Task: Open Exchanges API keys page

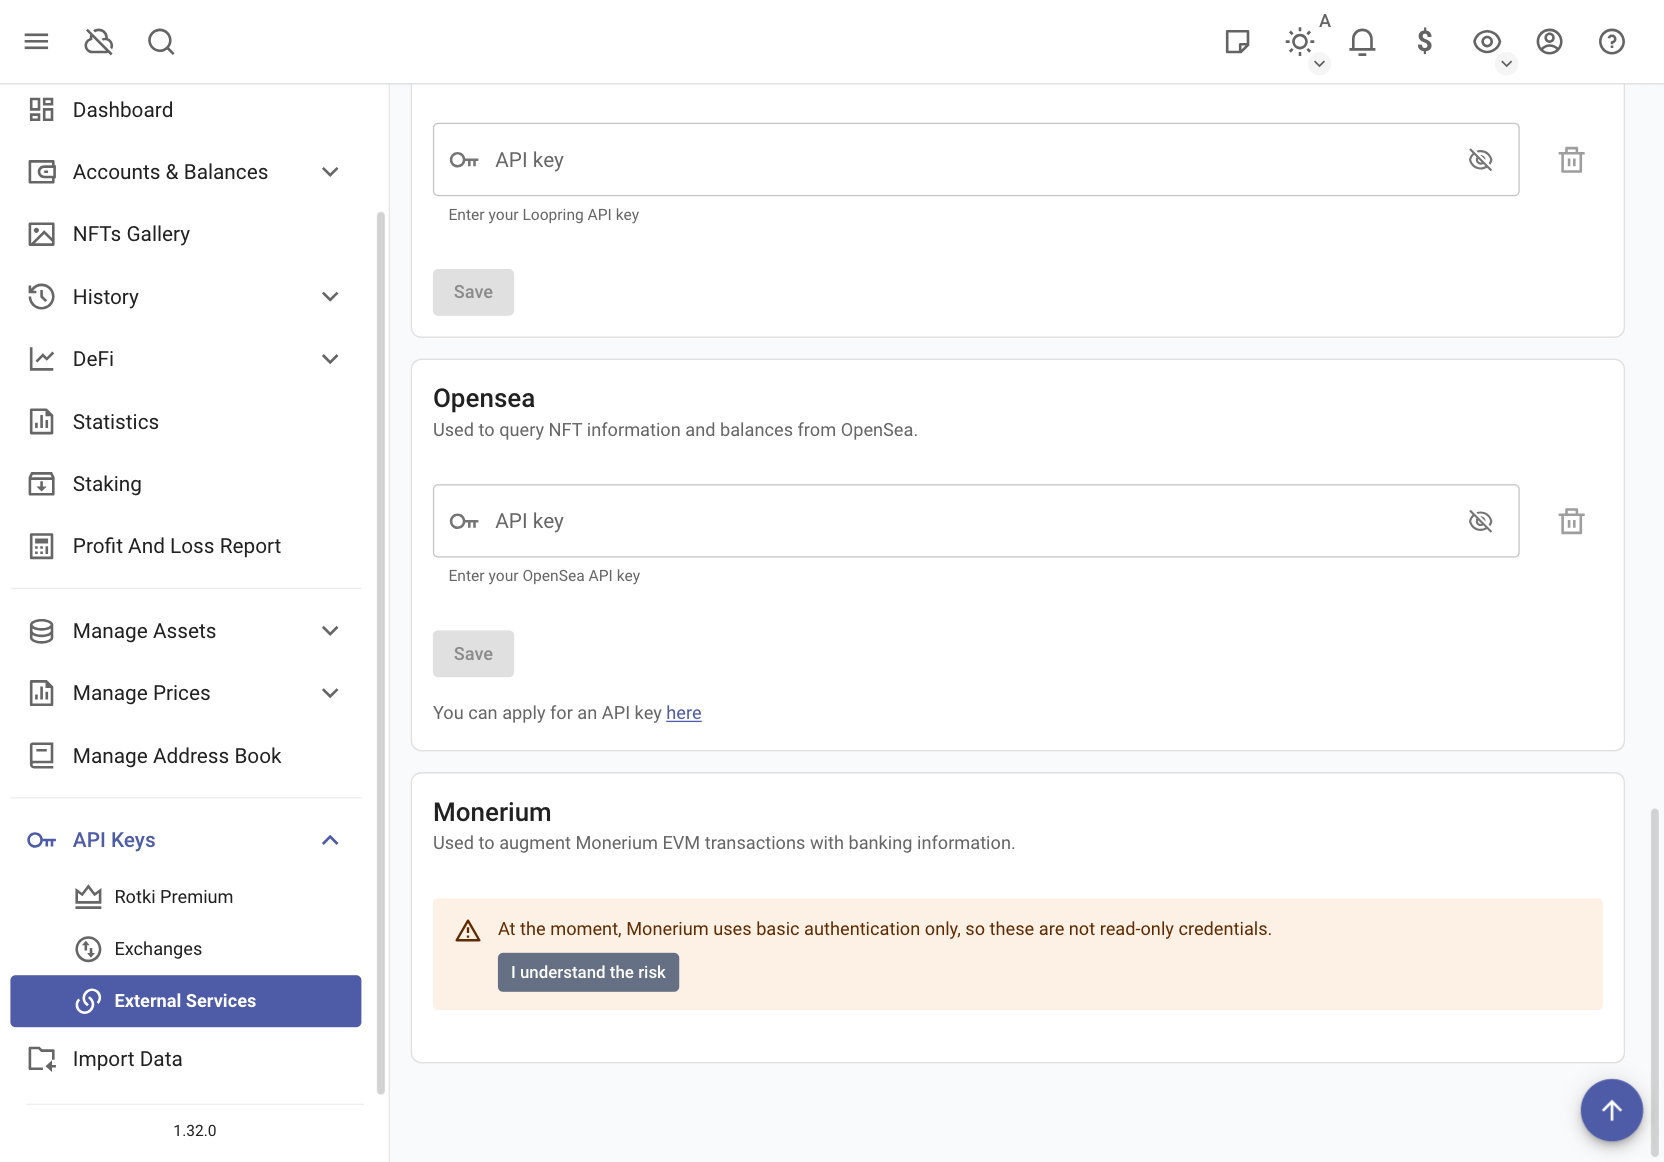Action: pos(186,949)
